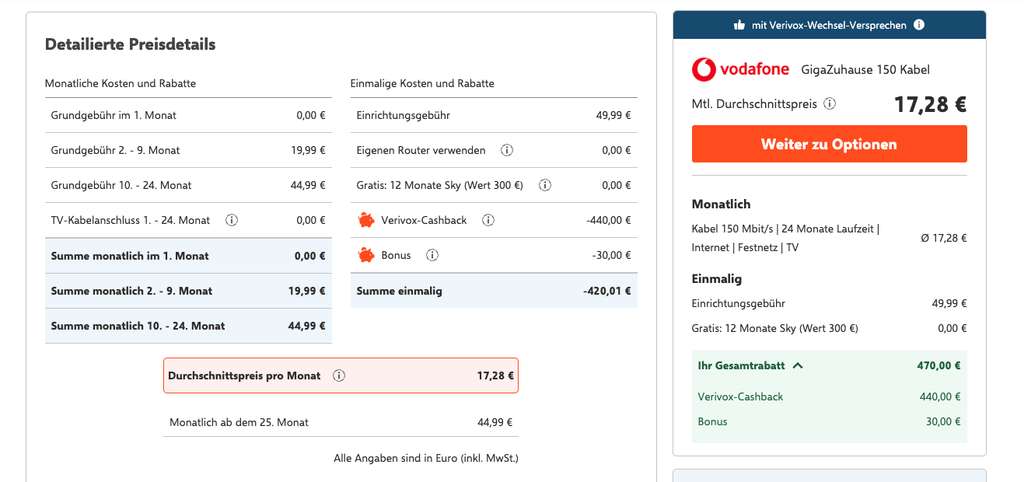This screenshot has width=1024, height=482.
Task: Click Weiter zu Optionen button
Action: click(829, 144)
